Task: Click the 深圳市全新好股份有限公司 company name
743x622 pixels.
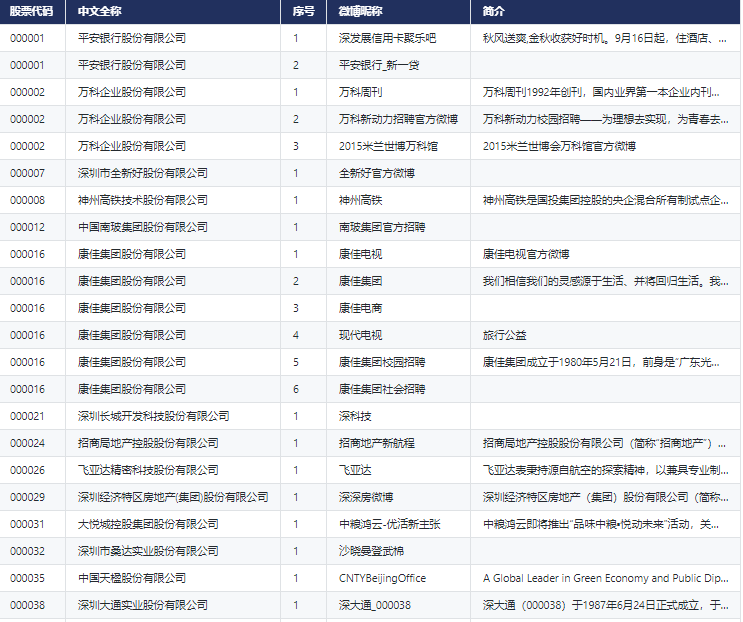Action: click(x=143, y=173)
